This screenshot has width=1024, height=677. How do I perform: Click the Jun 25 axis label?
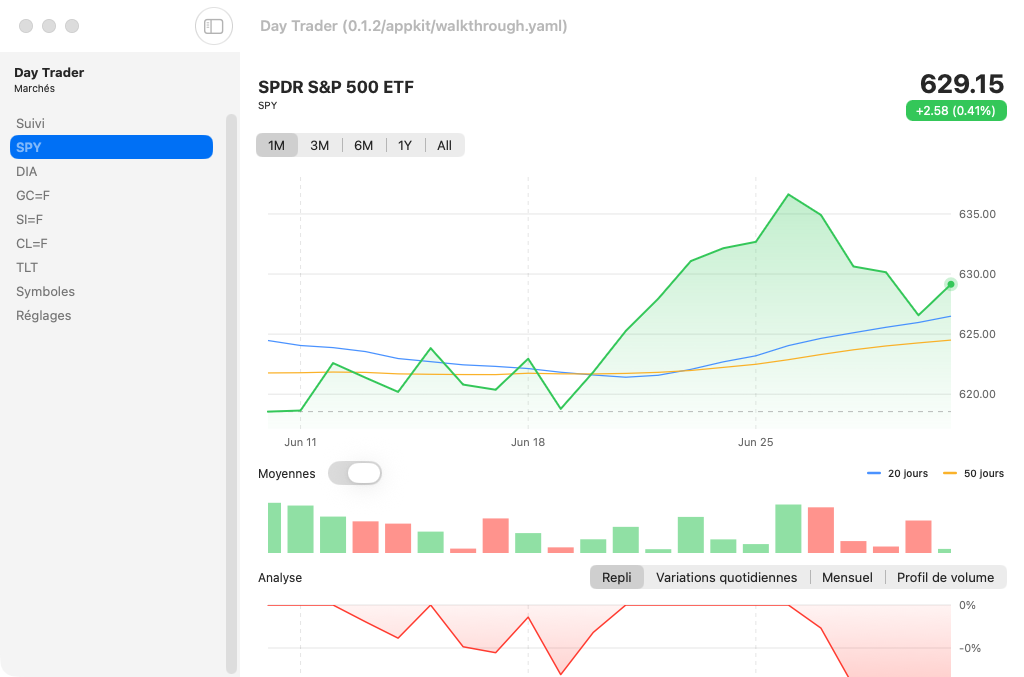pyautogui.click(x=756, y=442)
